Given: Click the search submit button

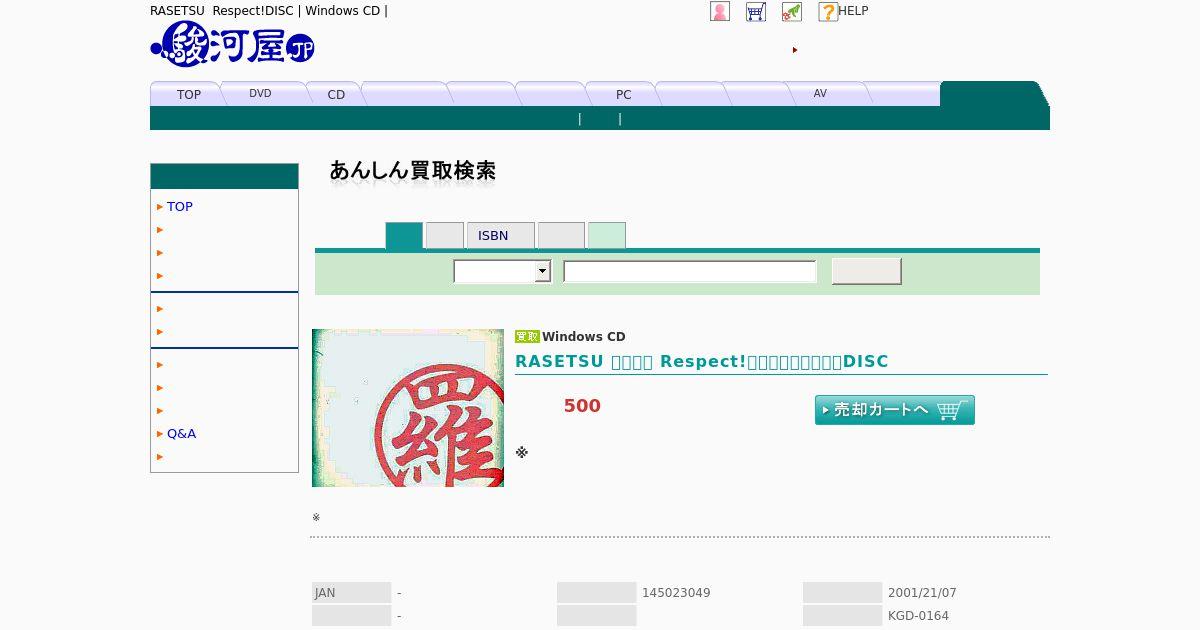Looking at the screenshot, I should [x=867, y=271].
